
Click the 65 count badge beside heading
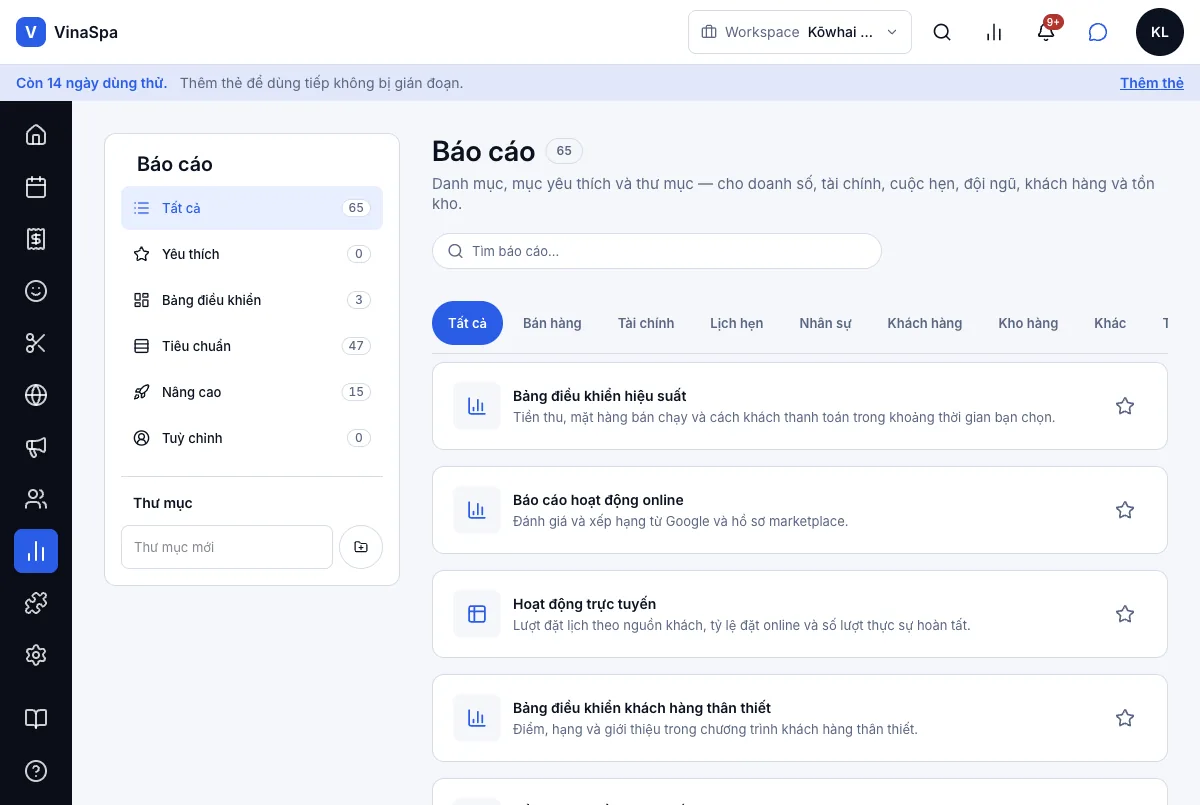click(564, 151)
